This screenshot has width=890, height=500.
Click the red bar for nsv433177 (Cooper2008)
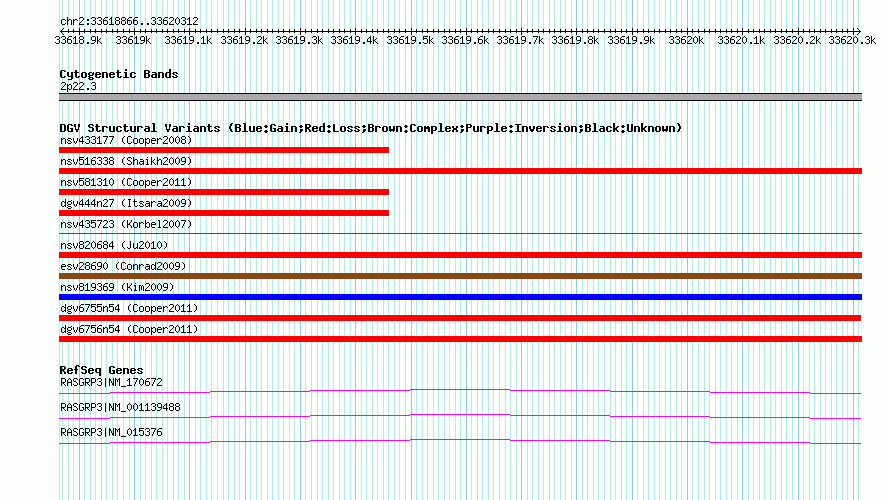tap(224, 150)
